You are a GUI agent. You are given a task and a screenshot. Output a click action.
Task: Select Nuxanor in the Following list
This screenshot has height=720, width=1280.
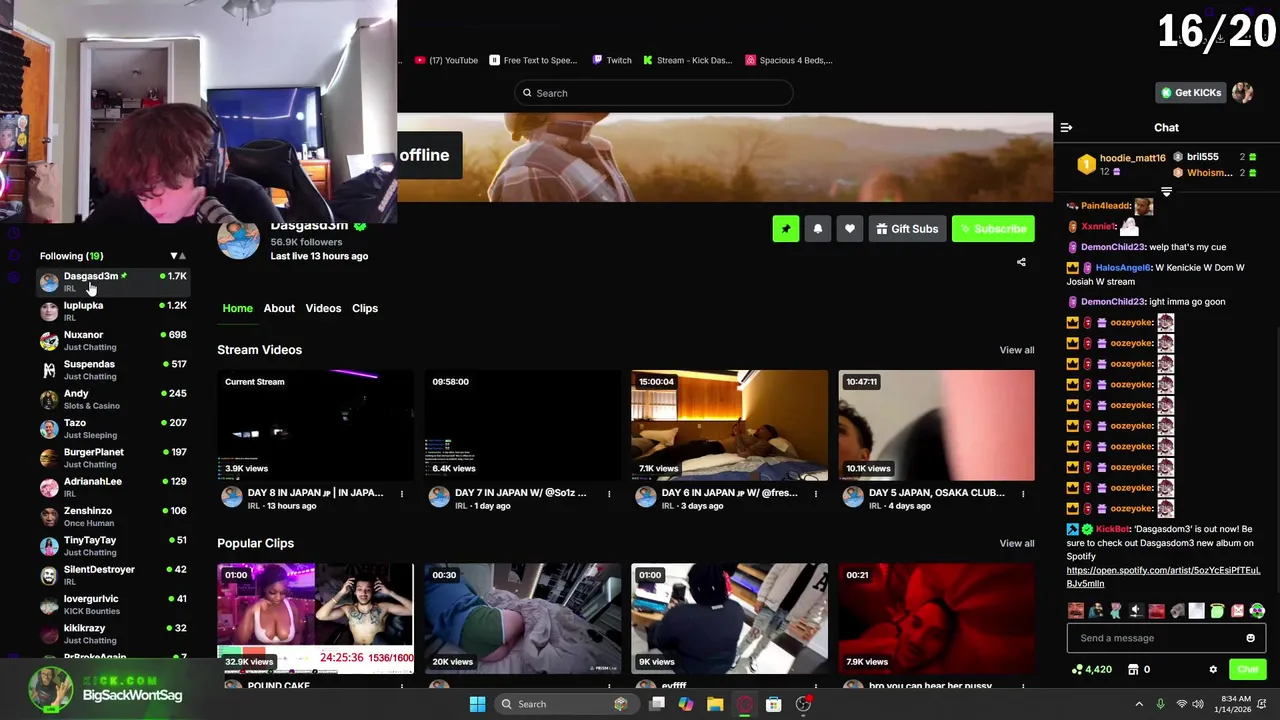(x=113, y=340)
